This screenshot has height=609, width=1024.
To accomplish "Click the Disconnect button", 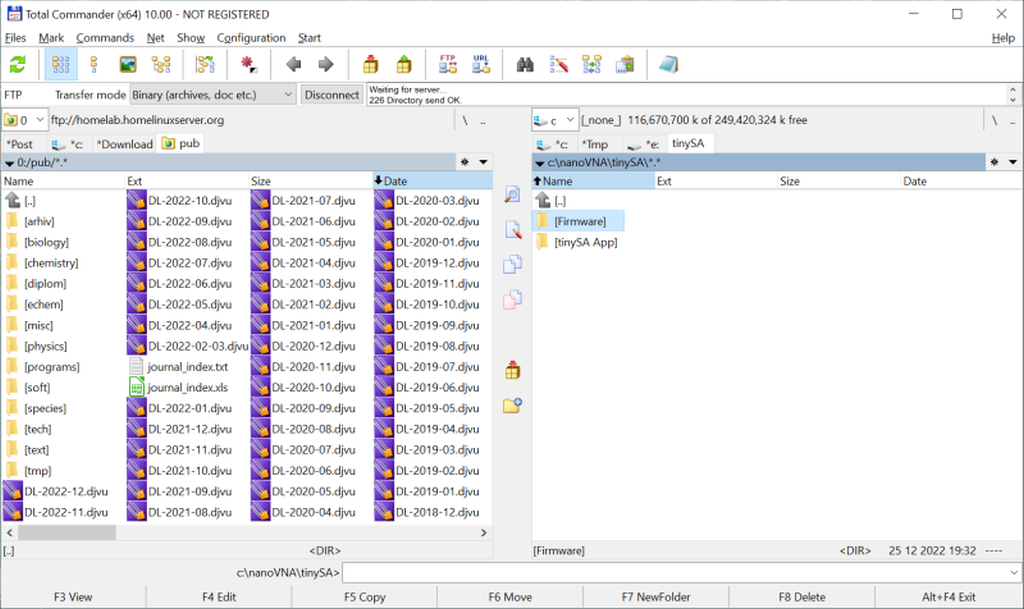I will [332, 95].
